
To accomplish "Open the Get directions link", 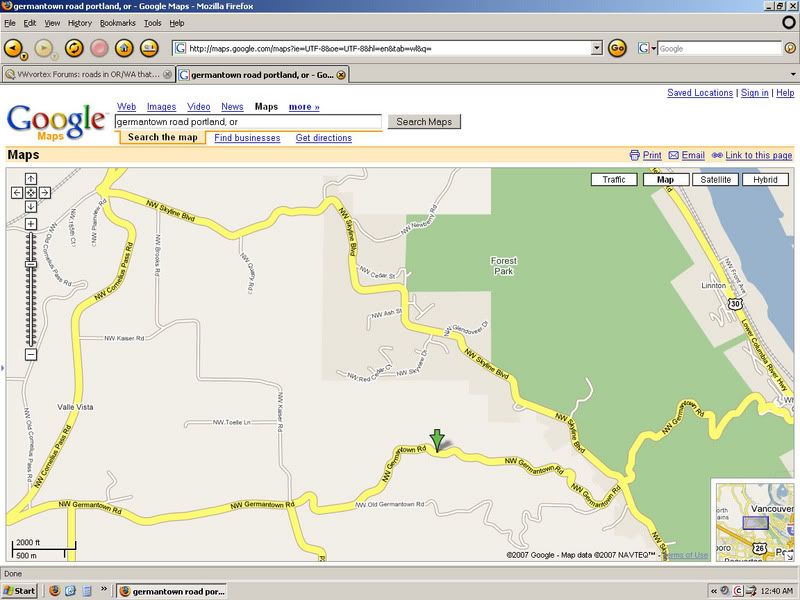I will pyautogui.click(x=323, y=138).
